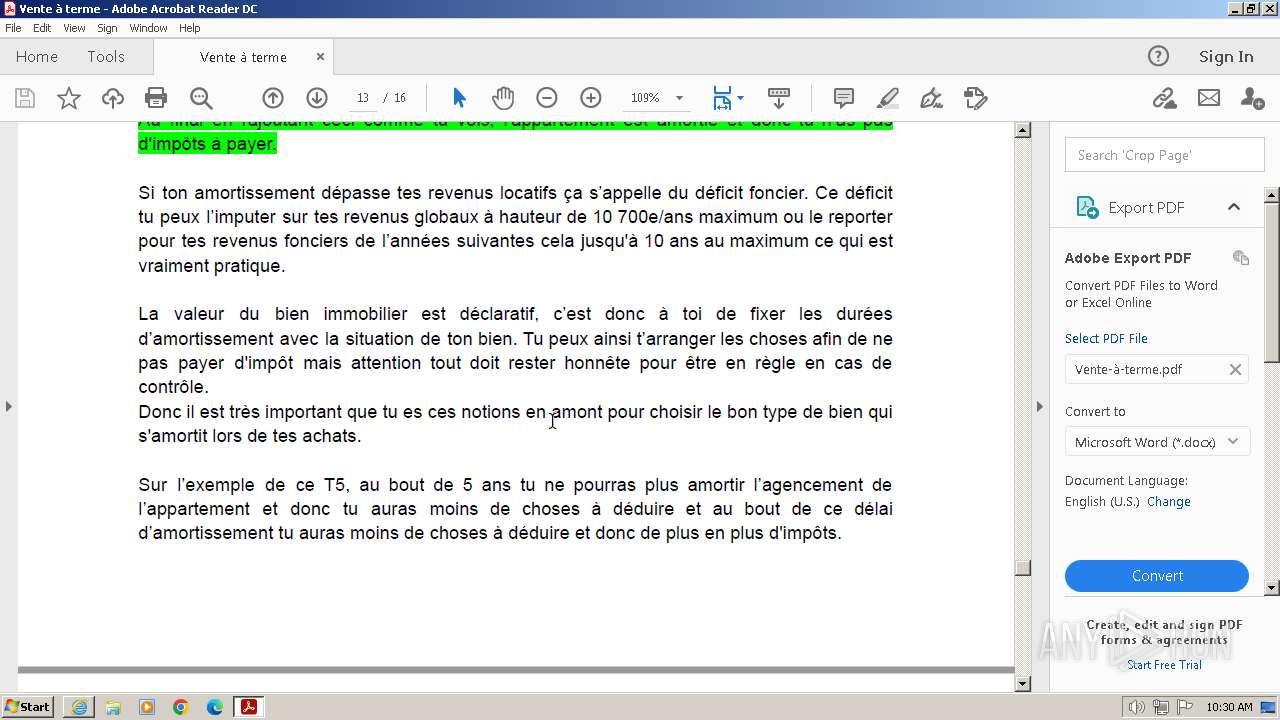Open the Window menu
The width and height of the screenshot is (1280, 720).
click(x=148, y=28)
